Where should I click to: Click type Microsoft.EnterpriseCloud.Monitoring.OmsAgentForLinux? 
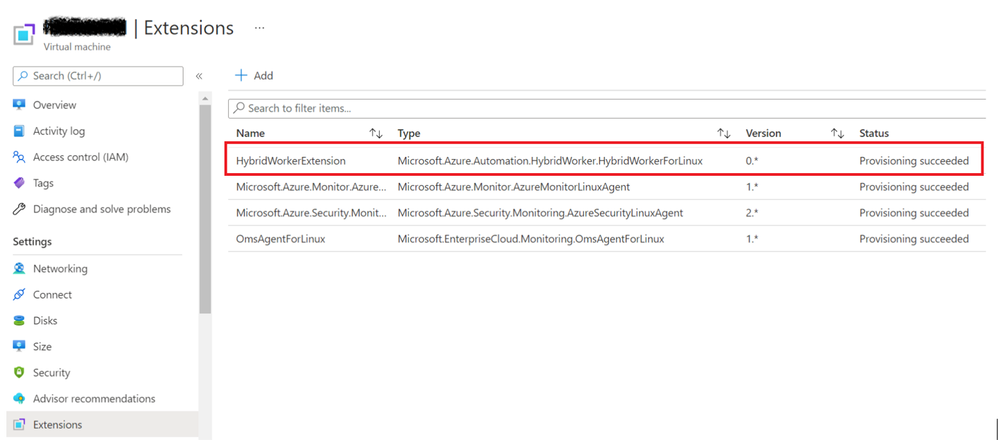pyautogui.click(x=531, y=239)
